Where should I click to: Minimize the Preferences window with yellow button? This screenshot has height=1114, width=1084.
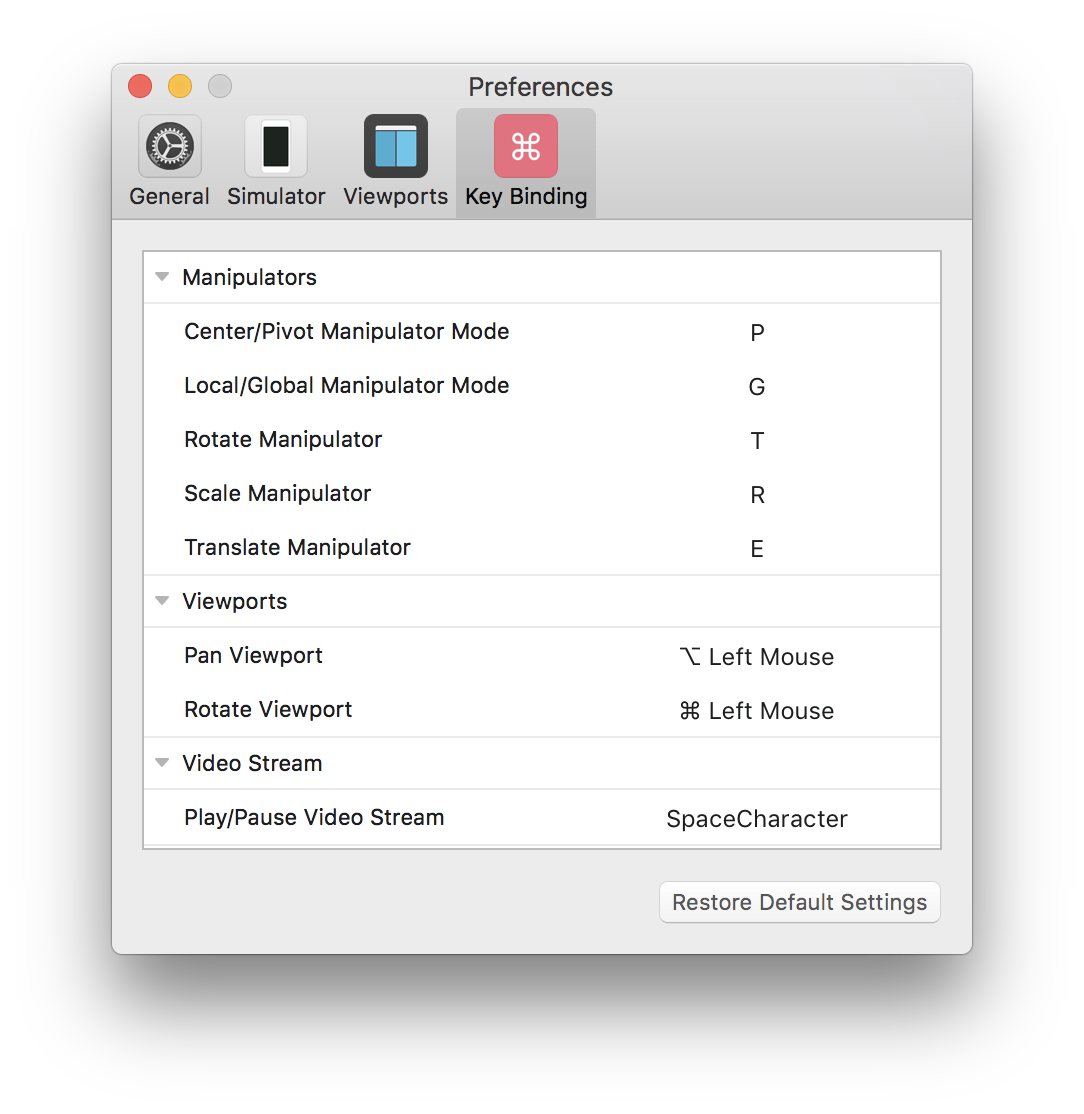coord(180,87)
